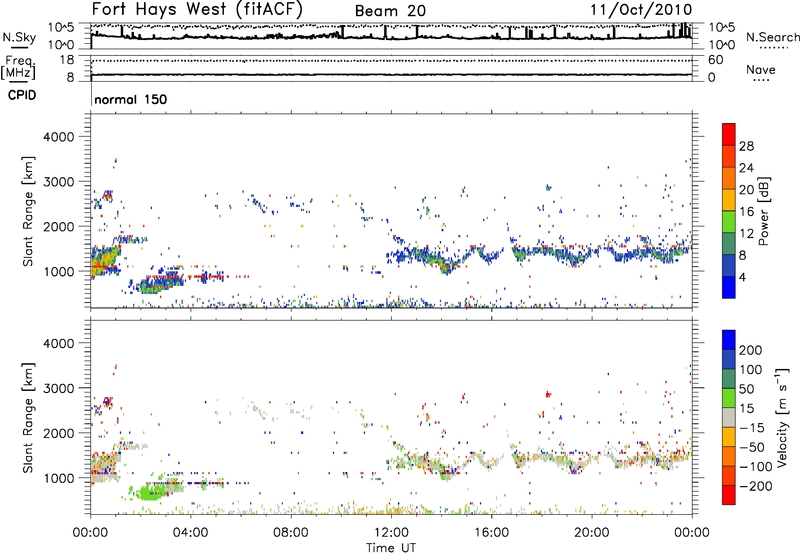Click the 'Time UT' axis label
The width and height of the screenshot is (800, 554).
coord(391,548)
